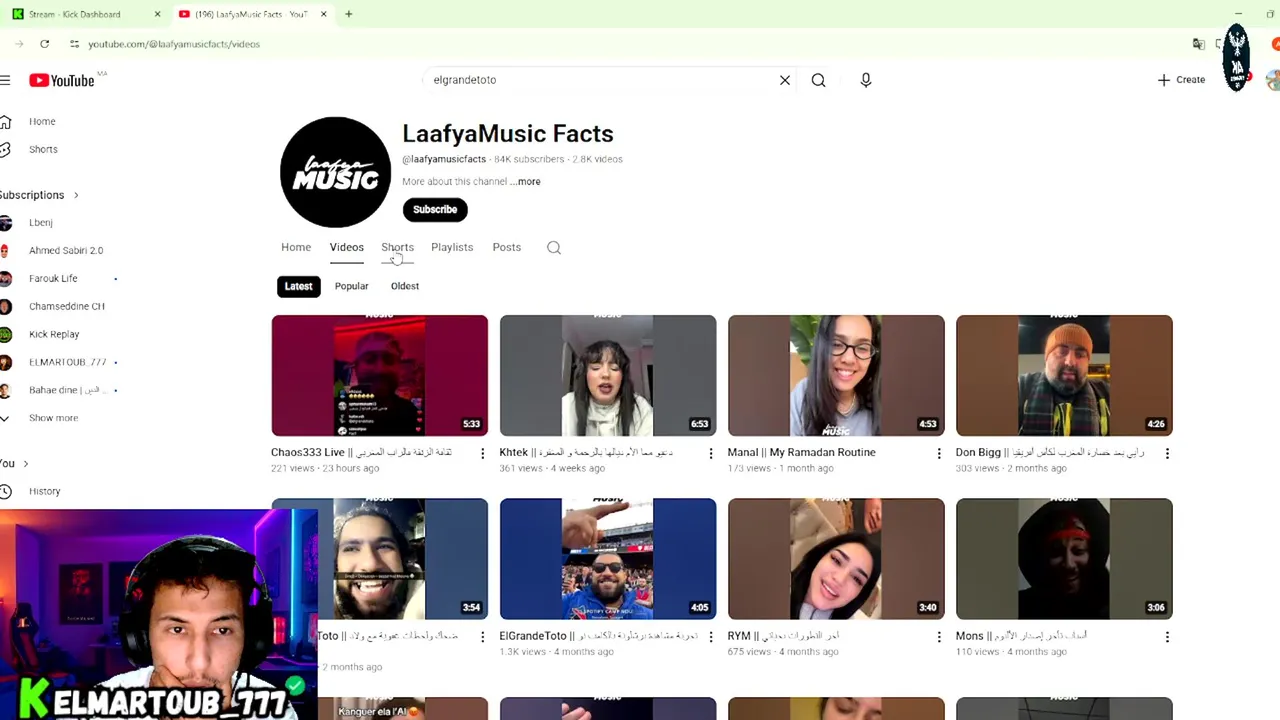Click the browser address bar URL

pos(174,44)
